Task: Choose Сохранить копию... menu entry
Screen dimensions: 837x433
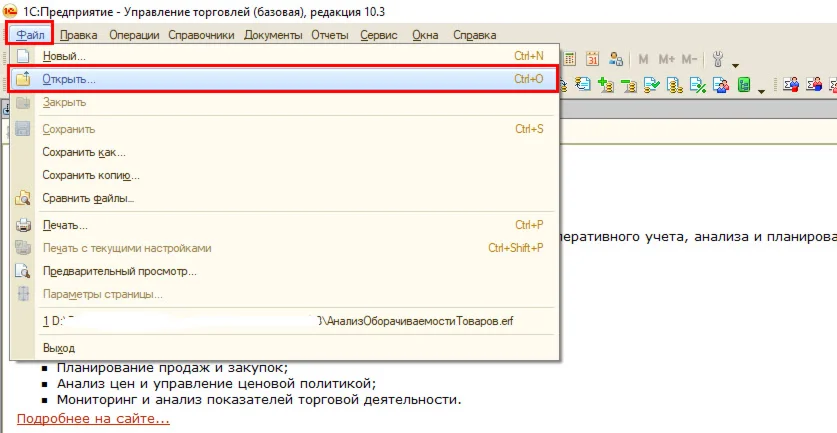Action: point(285,175)
